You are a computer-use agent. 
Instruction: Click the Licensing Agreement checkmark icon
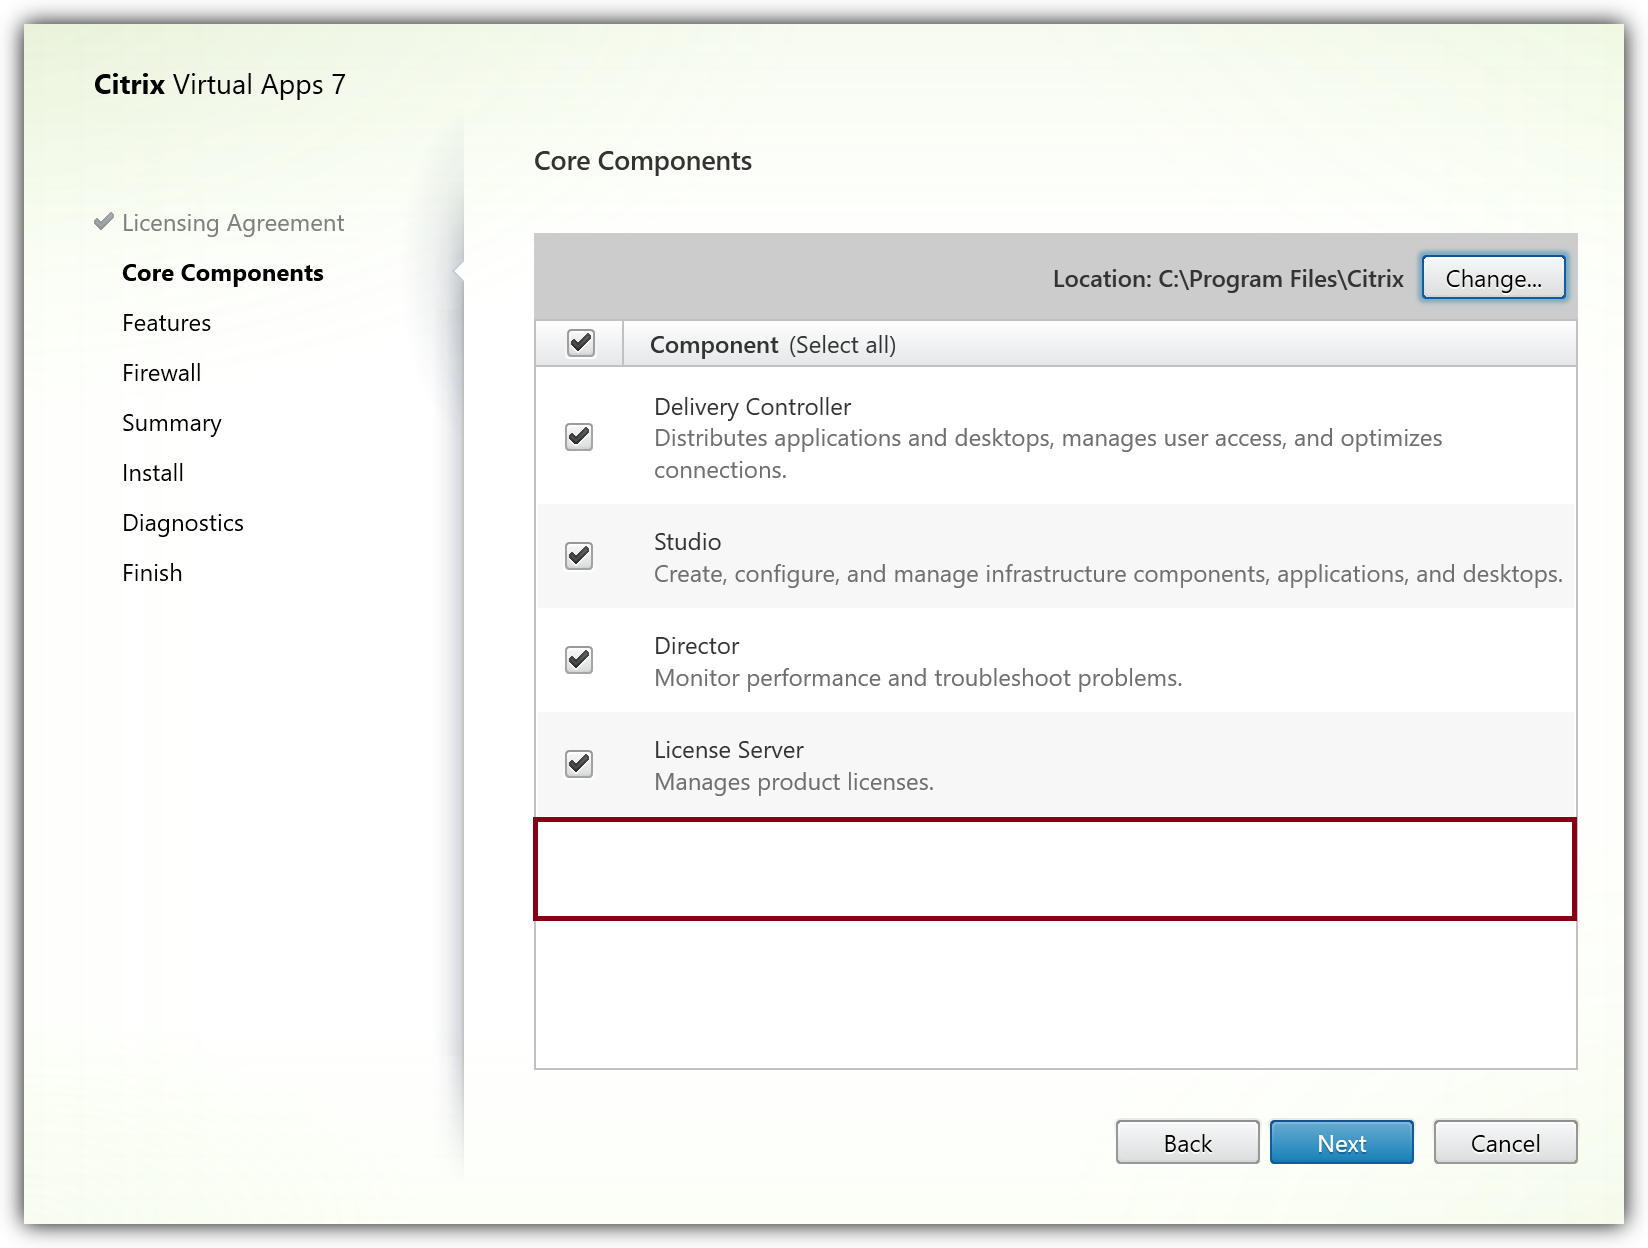click(103, 222)
